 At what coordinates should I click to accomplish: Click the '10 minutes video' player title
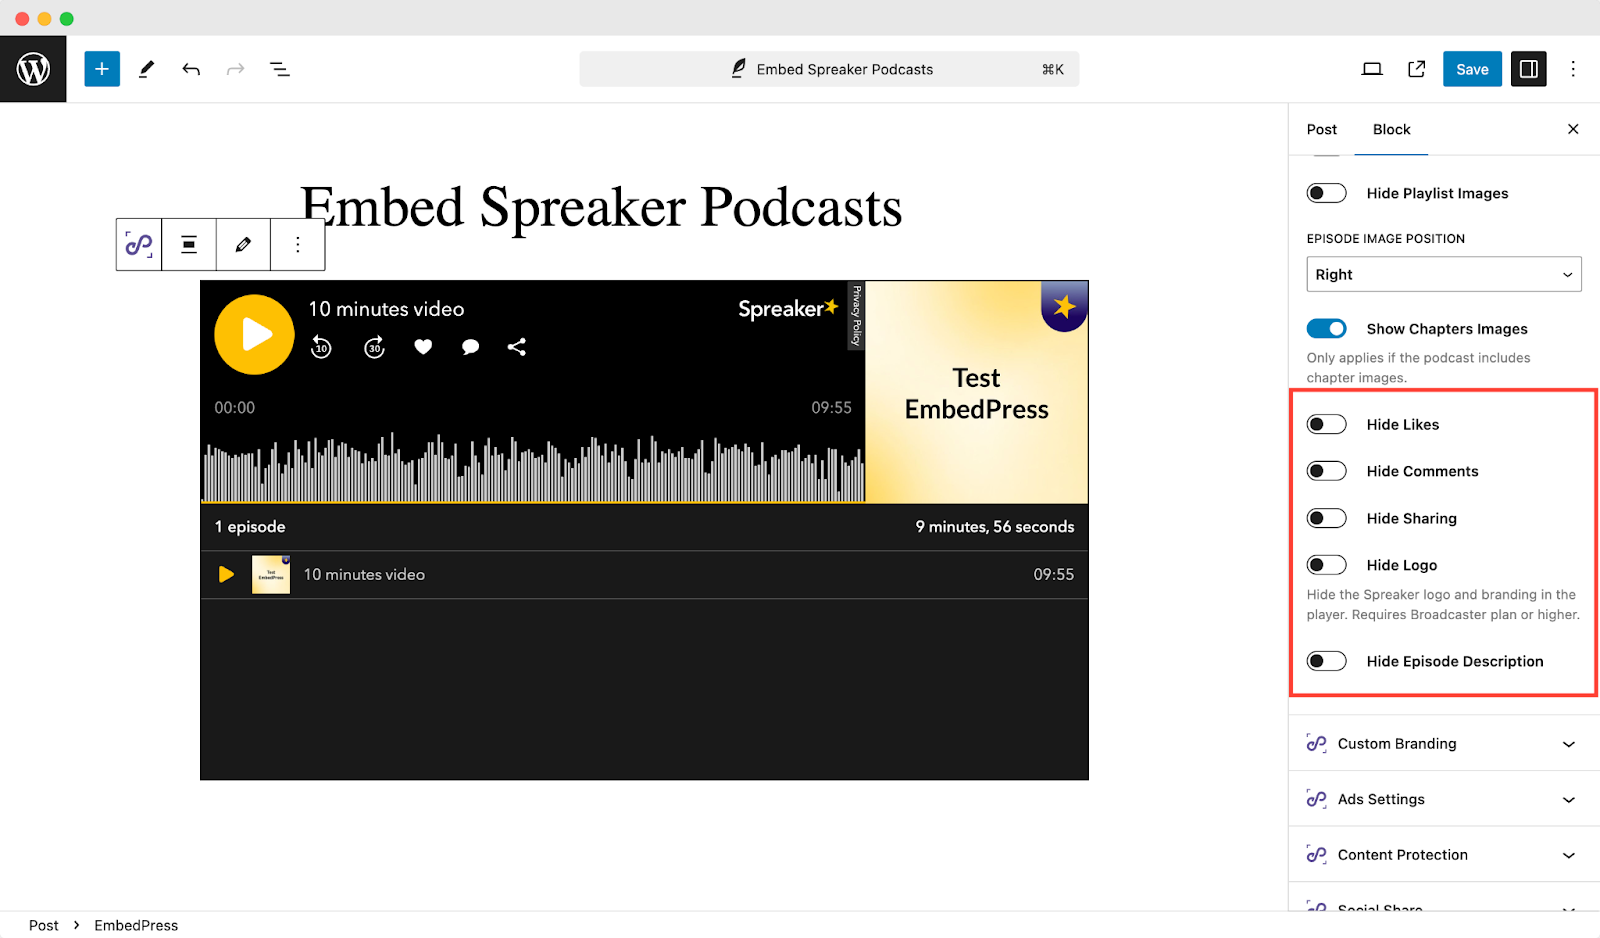click(386, 309)
